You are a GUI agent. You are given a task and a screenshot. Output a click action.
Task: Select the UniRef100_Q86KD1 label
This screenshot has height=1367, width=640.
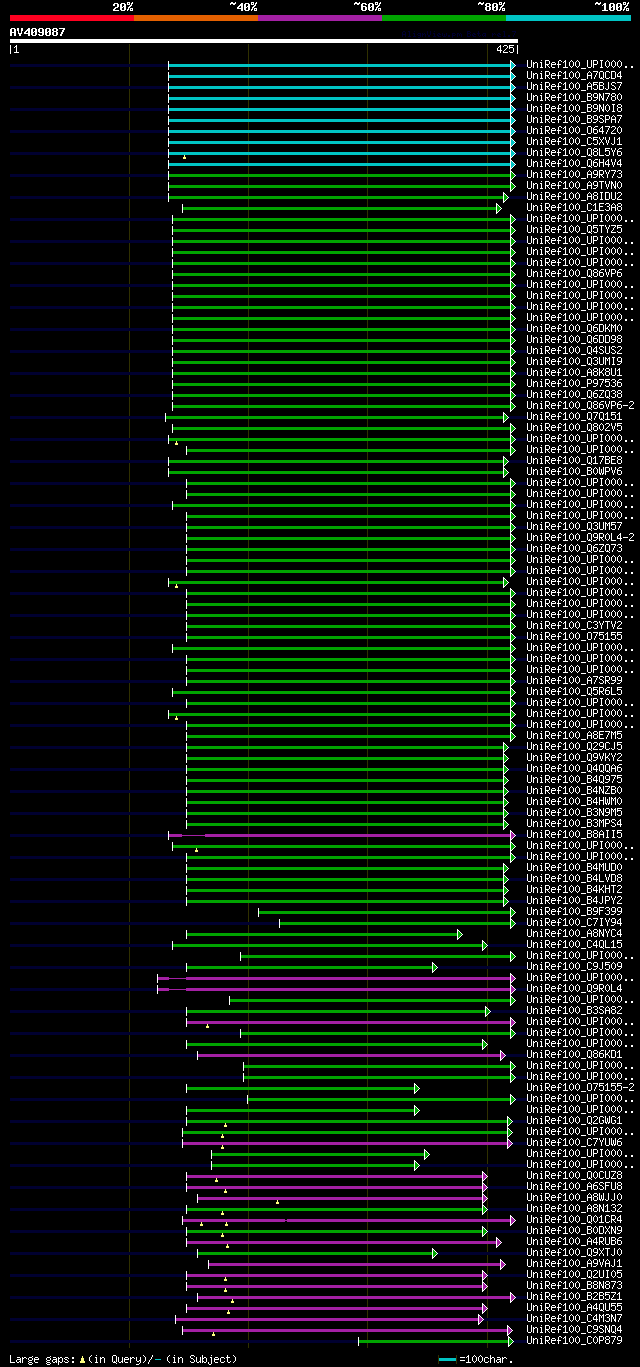[574, 1054]
